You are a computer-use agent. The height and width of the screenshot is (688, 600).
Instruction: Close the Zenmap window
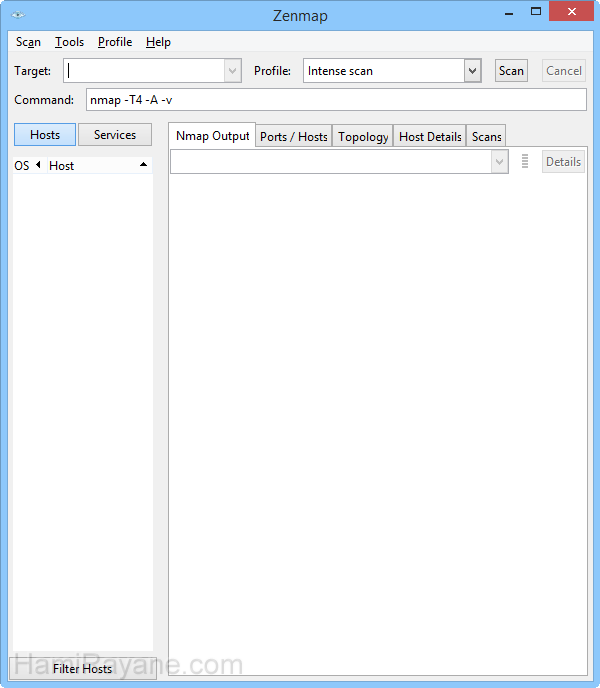click(x=571, y=12)
